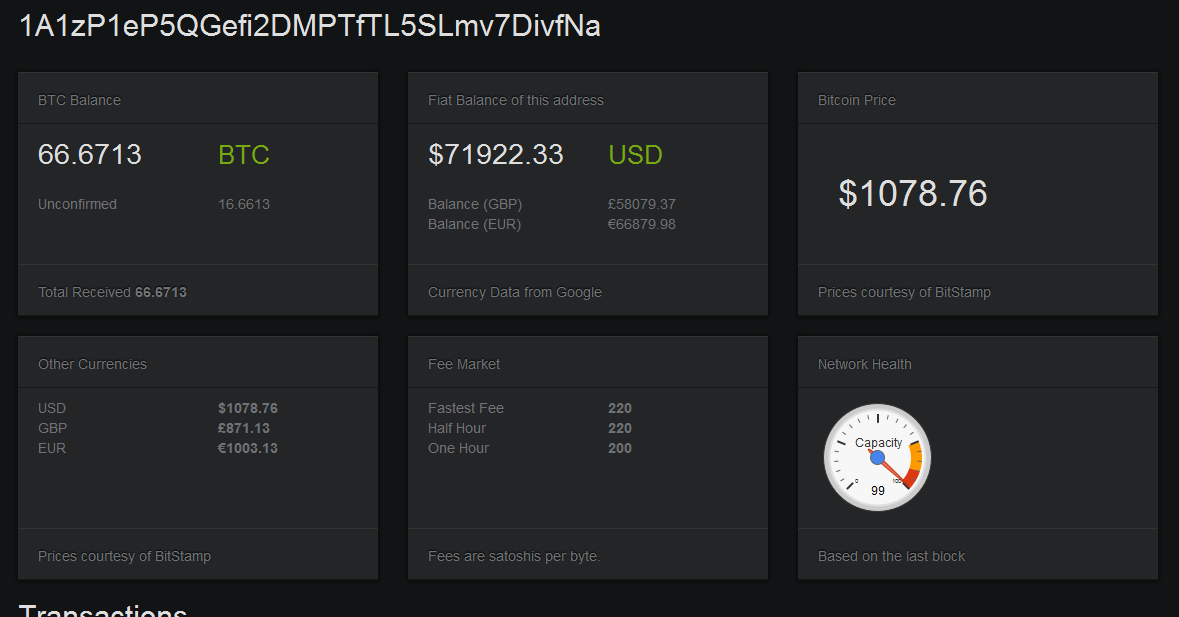The height and width of the screenshot is (617, 1179).
Task: Click 'Prices courtesy of BitStamp' under Bitcoin Price
Action: 904,292
